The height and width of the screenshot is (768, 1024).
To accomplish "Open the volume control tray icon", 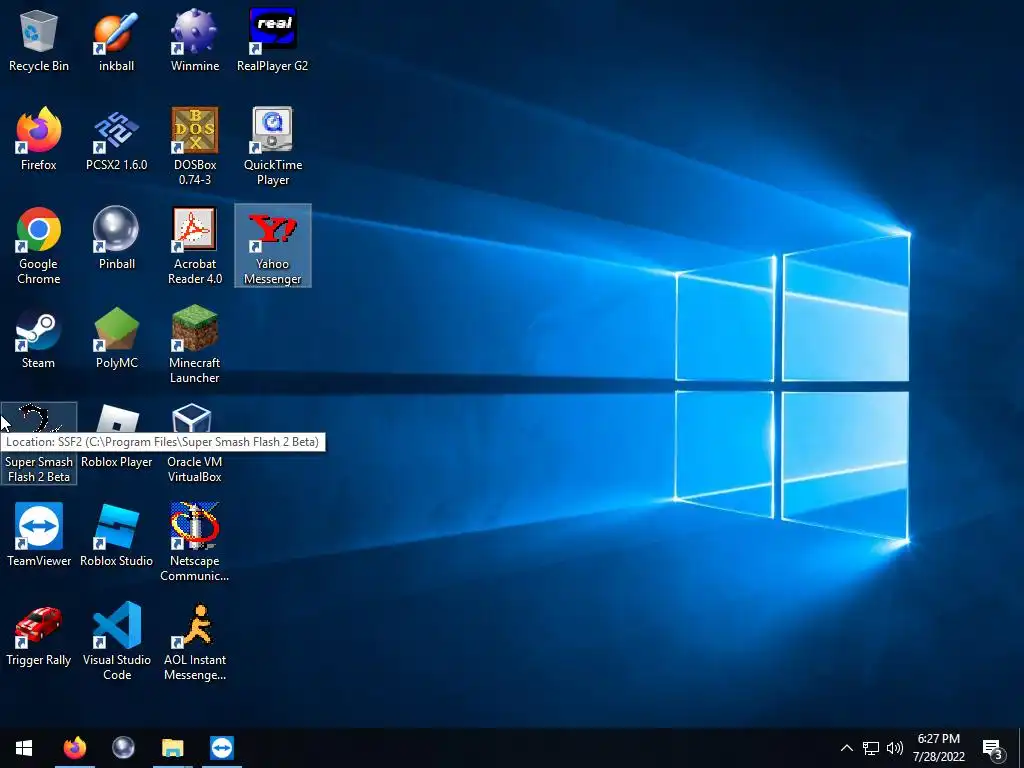I will point(895,748).
